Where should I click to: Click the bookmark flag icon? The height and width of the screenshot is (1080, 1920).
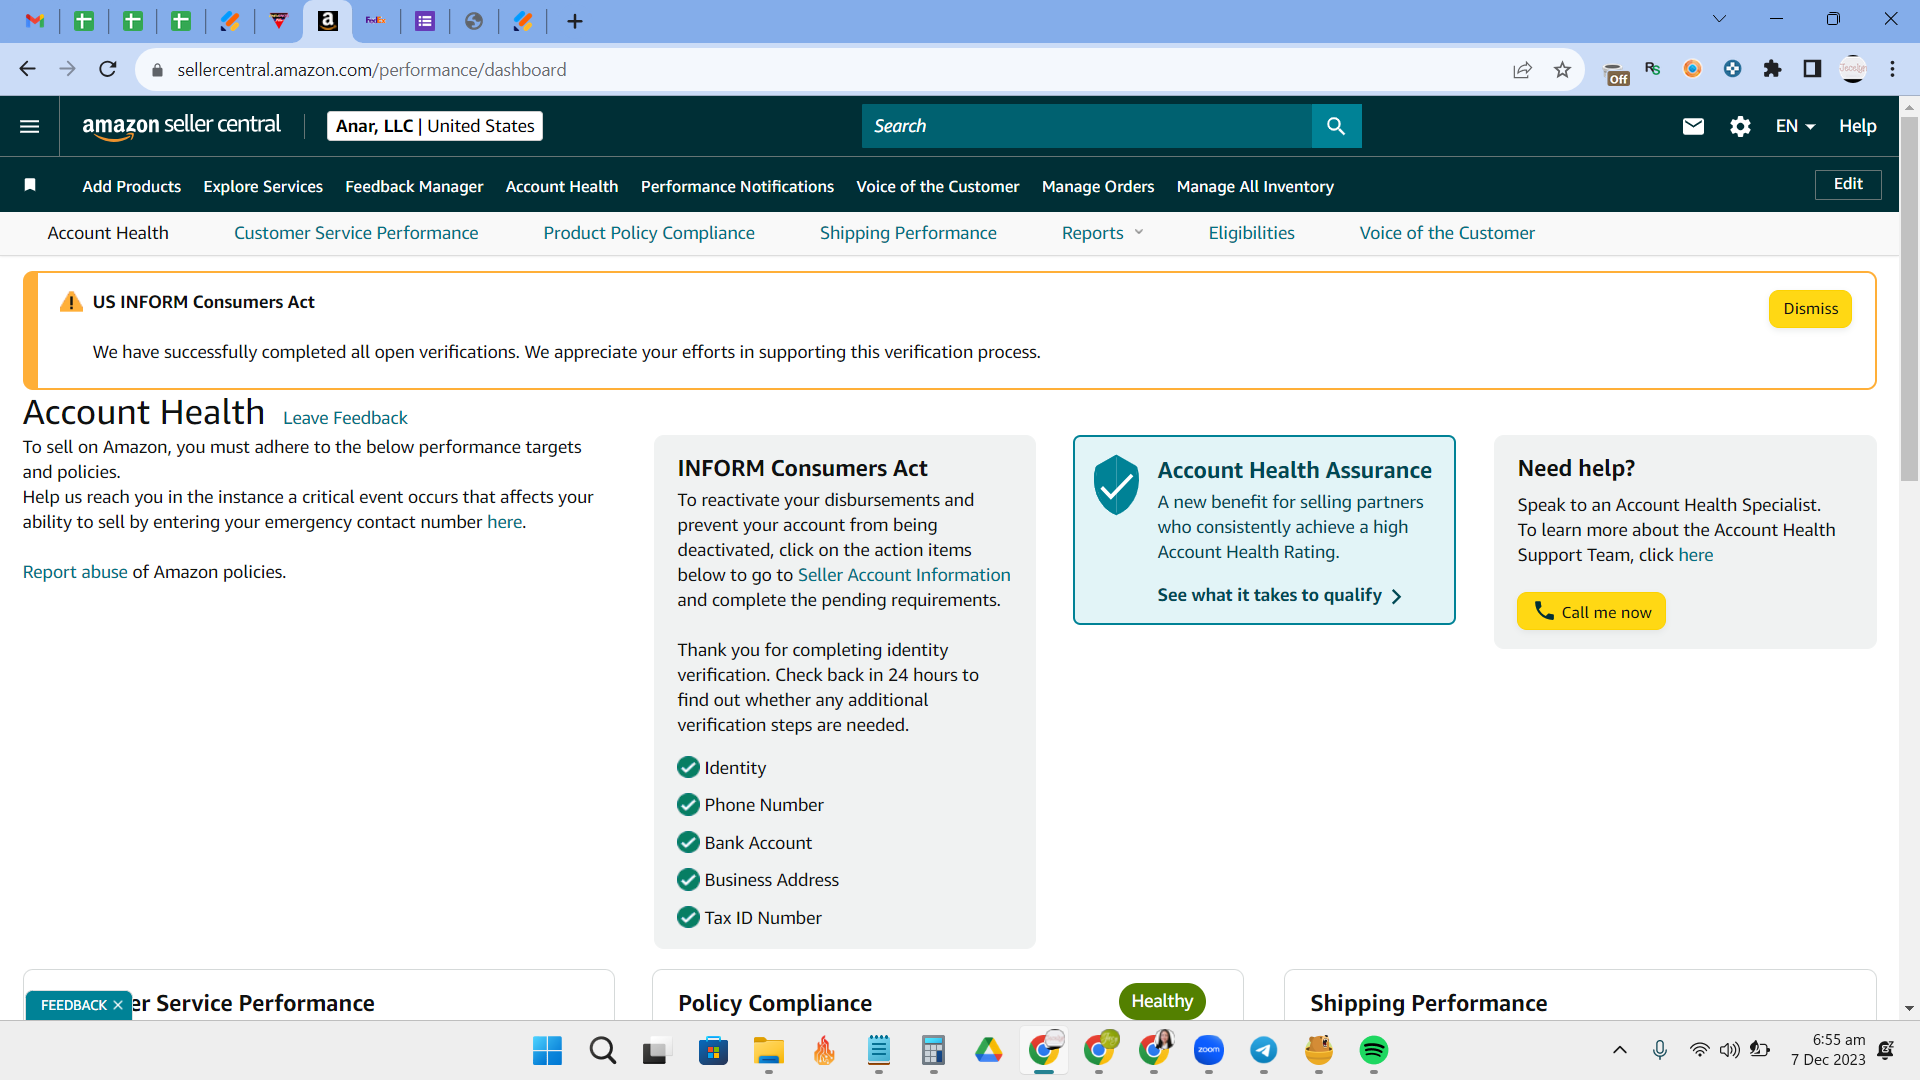(30, 185)
